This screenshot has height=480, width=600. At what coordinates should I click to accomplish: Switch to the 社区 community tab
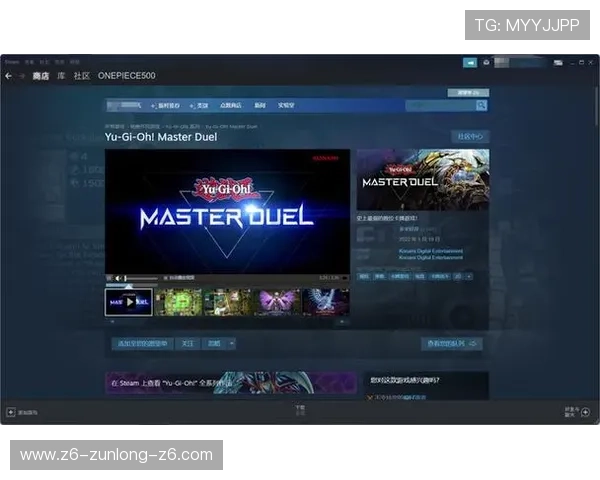[x=81, y=76]
